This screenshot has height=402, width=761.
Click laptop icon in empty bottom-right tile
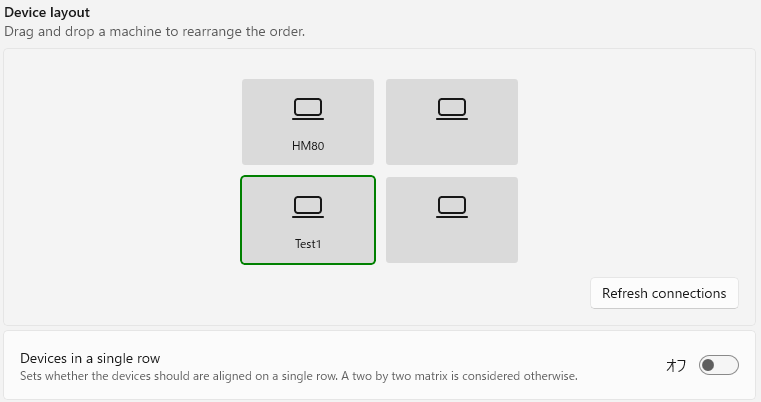pyautogui.click(x=452, y=207)
